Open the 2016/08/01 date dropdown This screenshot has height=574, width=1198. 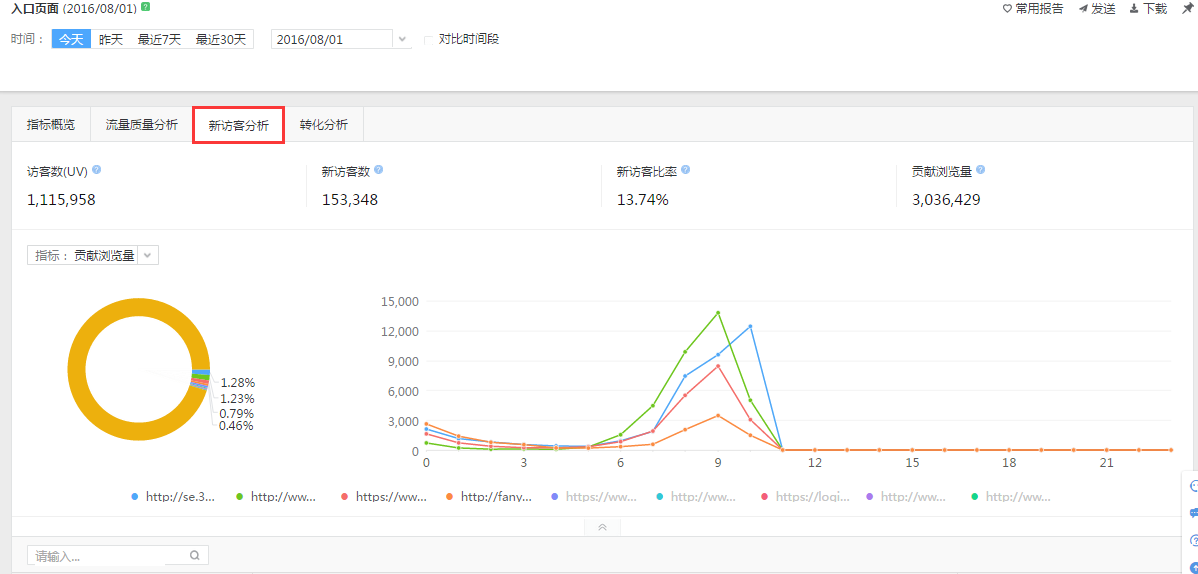402,40
